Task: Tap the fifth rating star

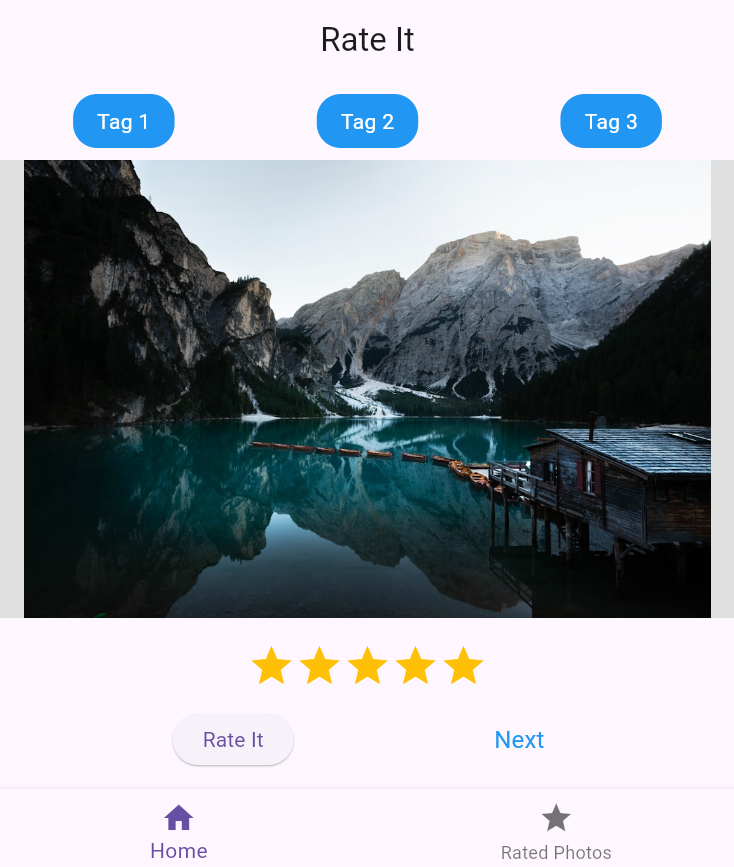Action: tap(464, 666)
